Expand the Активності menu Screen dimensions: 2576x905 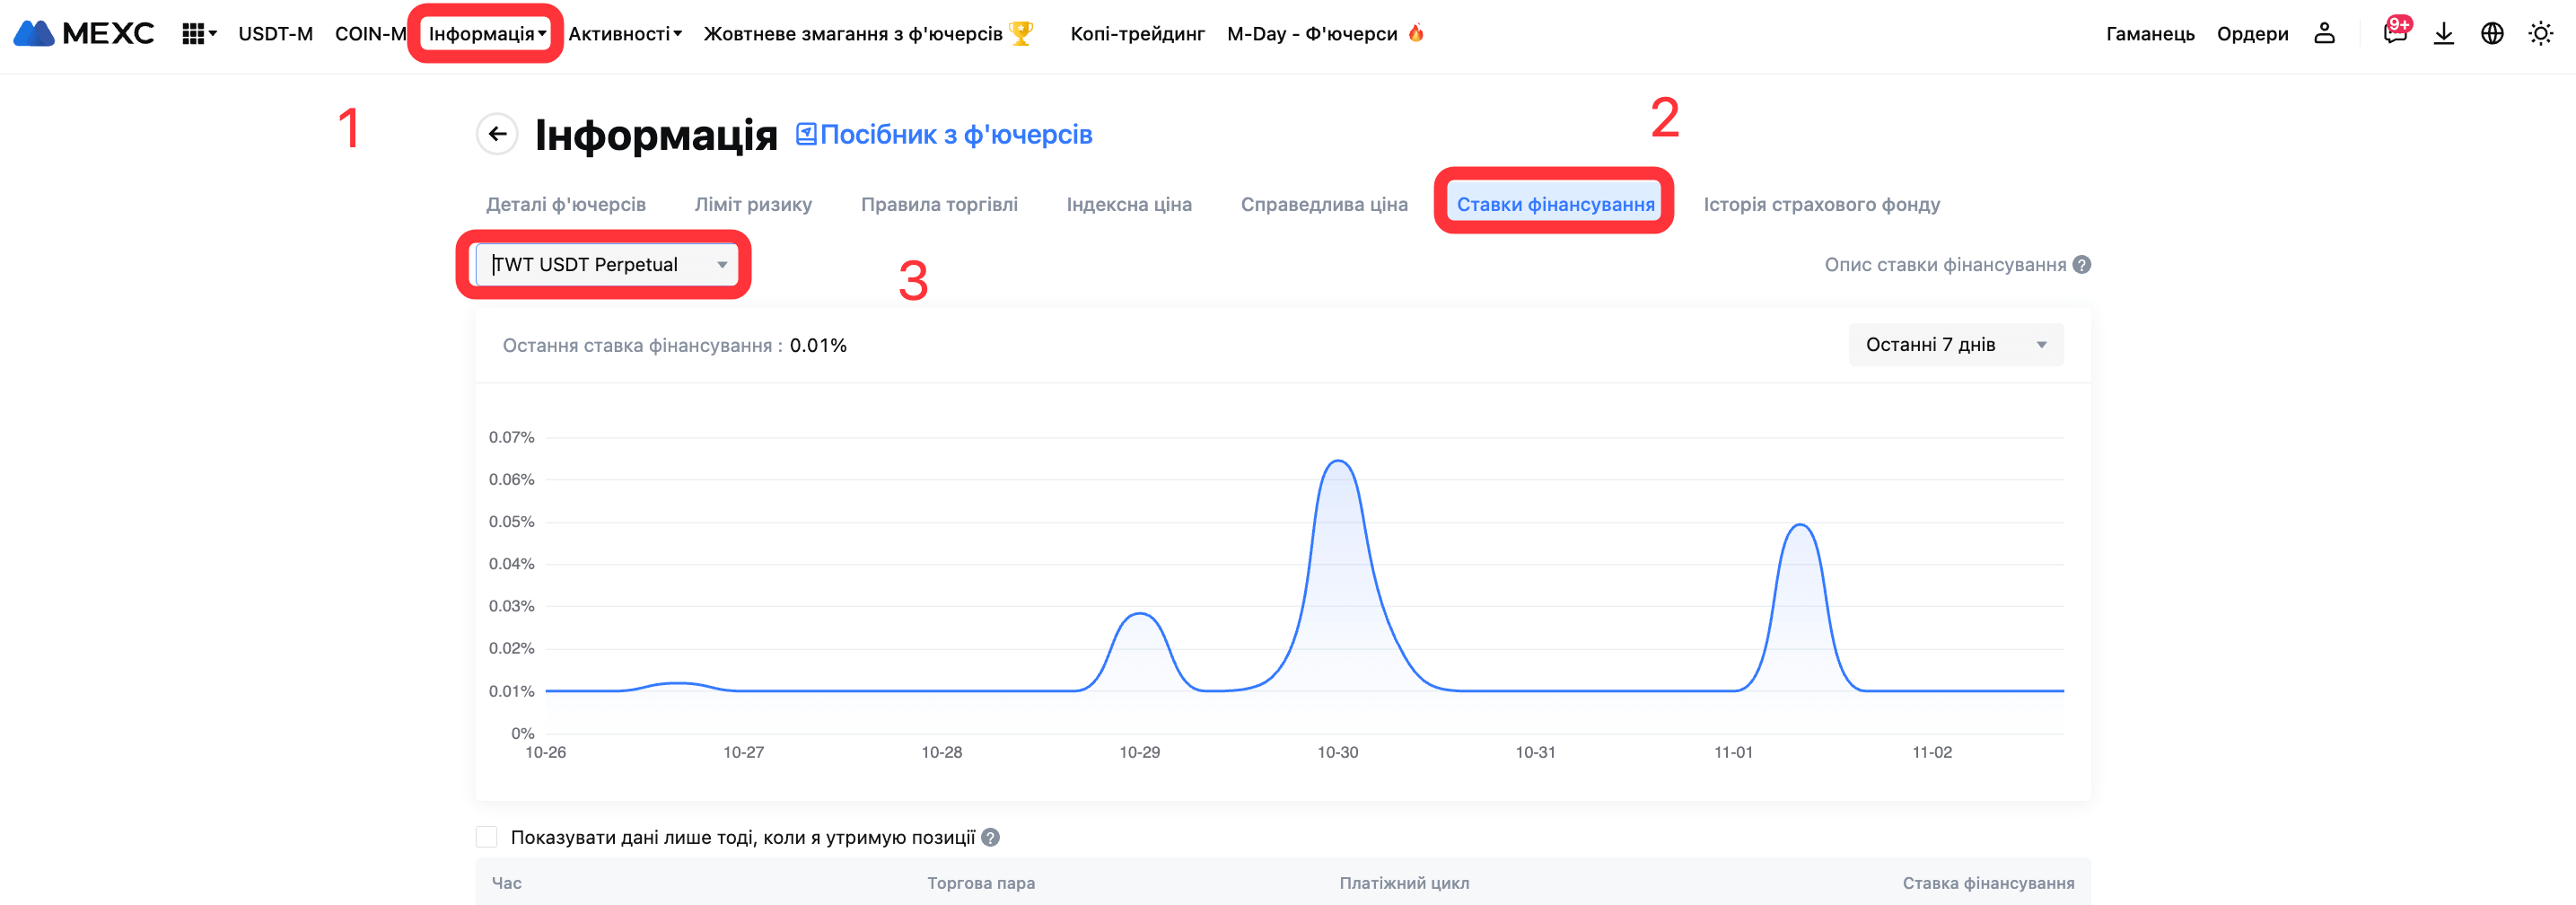tap(625, 34)
